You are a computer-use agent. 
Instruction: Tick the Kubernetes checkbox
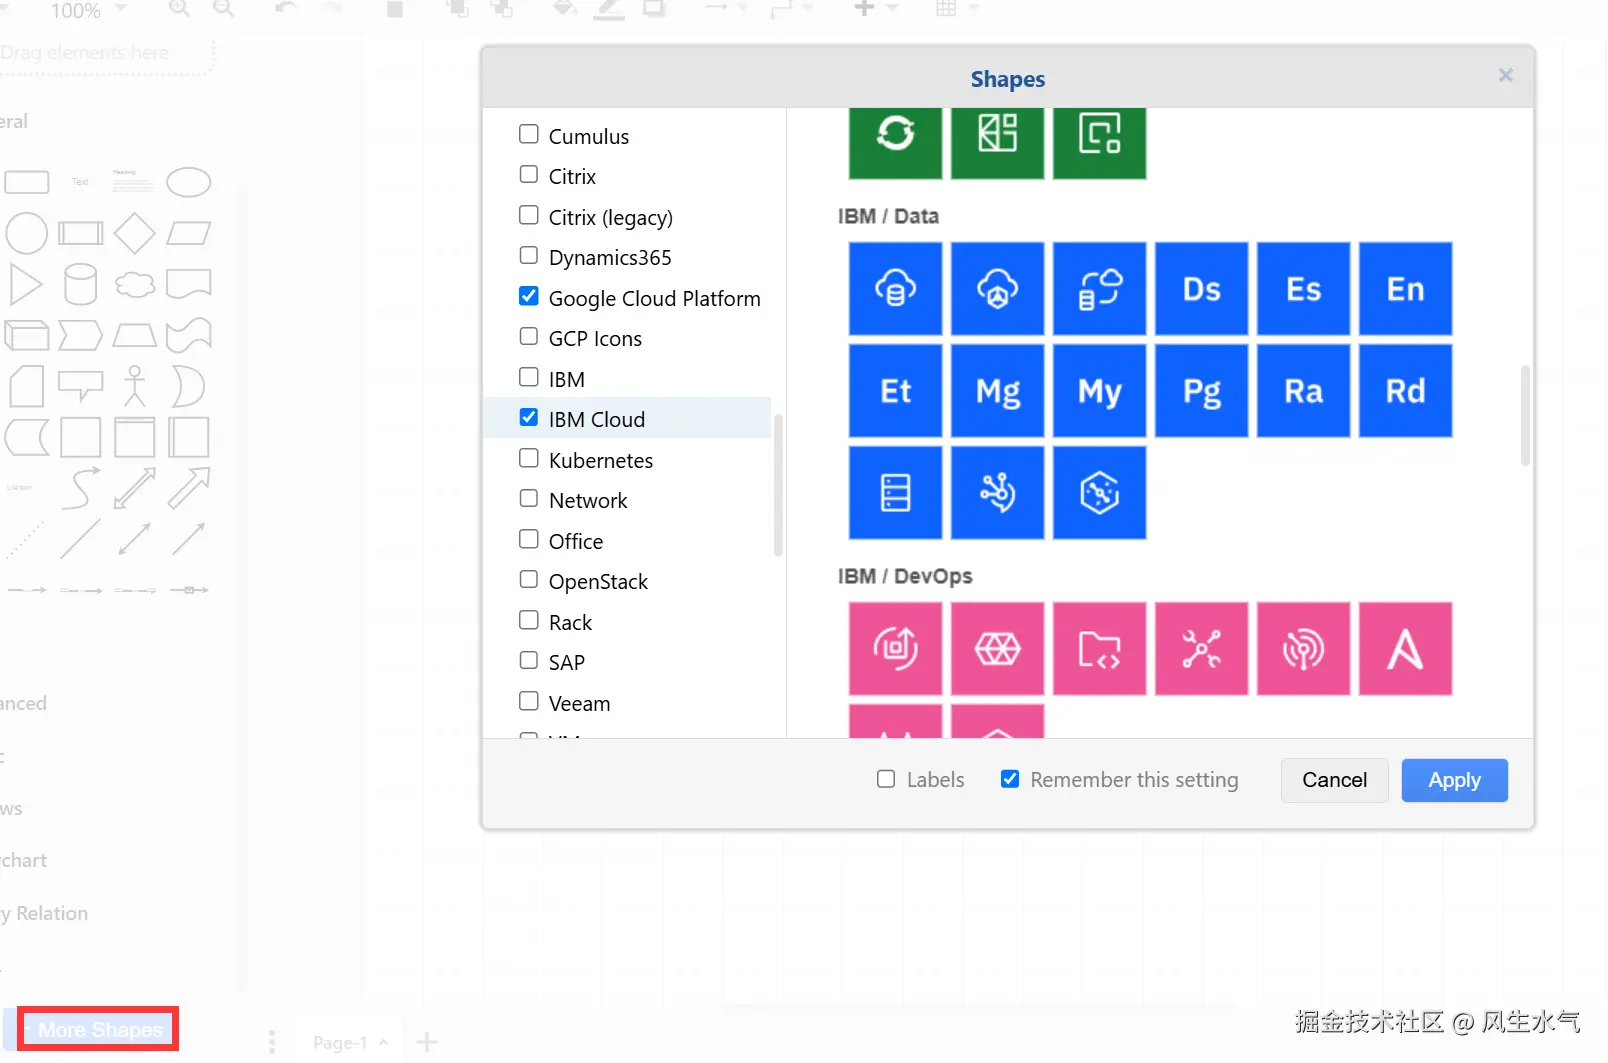coord(529,458)
